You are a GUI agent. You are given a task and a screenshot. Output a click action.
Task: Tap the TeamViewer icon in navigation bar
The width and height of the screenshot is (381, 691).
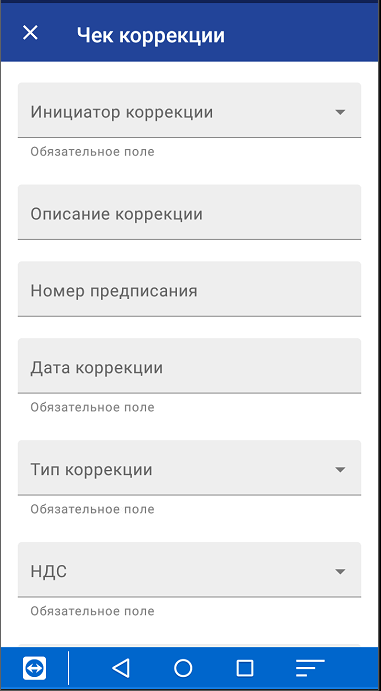point(34,668)
